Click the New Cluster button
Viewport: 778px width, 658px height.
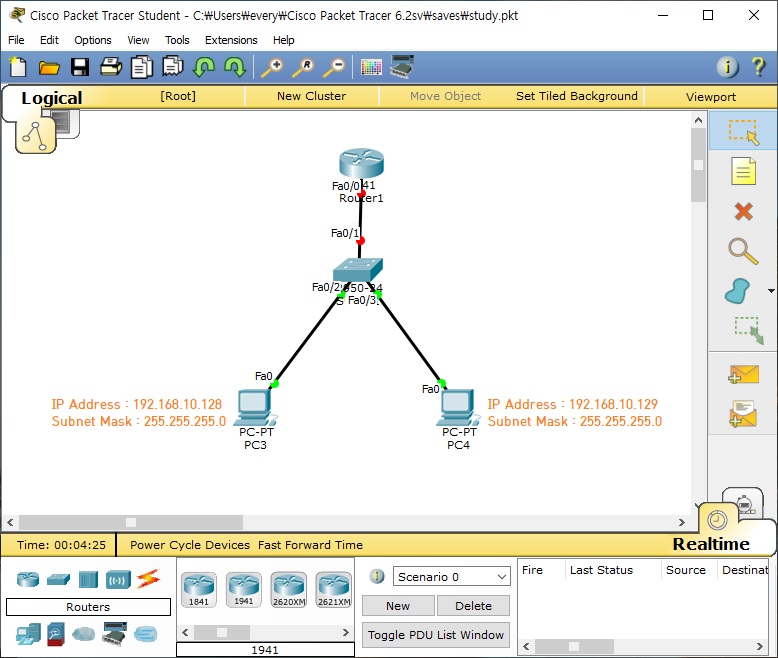(312, 96)
